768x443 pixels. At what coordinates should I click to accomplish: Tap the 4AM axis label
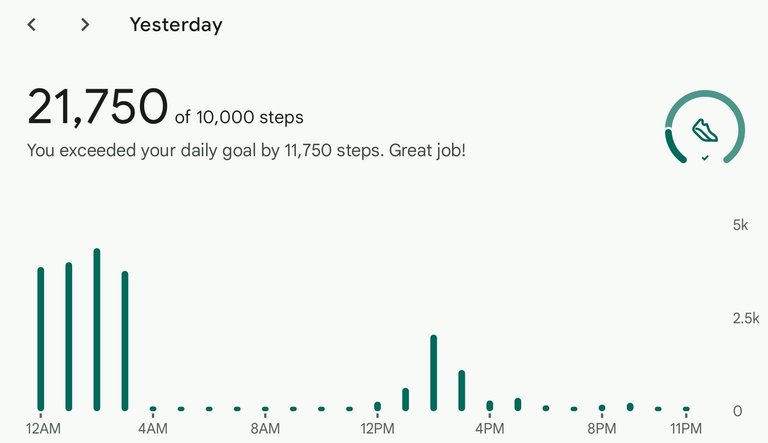[x=153, y=429]
